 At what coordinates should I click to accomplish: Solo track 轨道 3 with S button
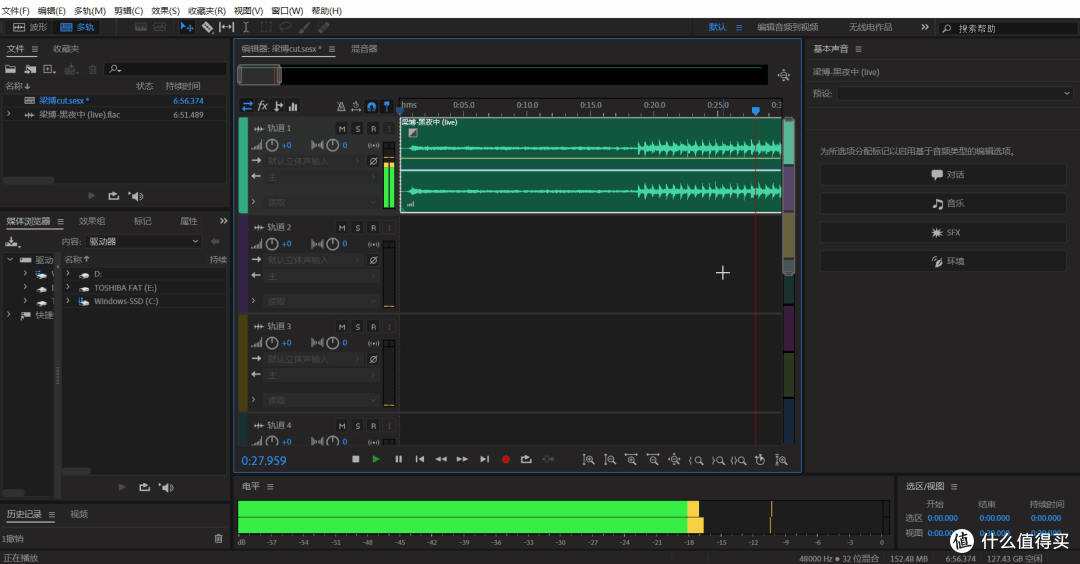pos(357,327)
